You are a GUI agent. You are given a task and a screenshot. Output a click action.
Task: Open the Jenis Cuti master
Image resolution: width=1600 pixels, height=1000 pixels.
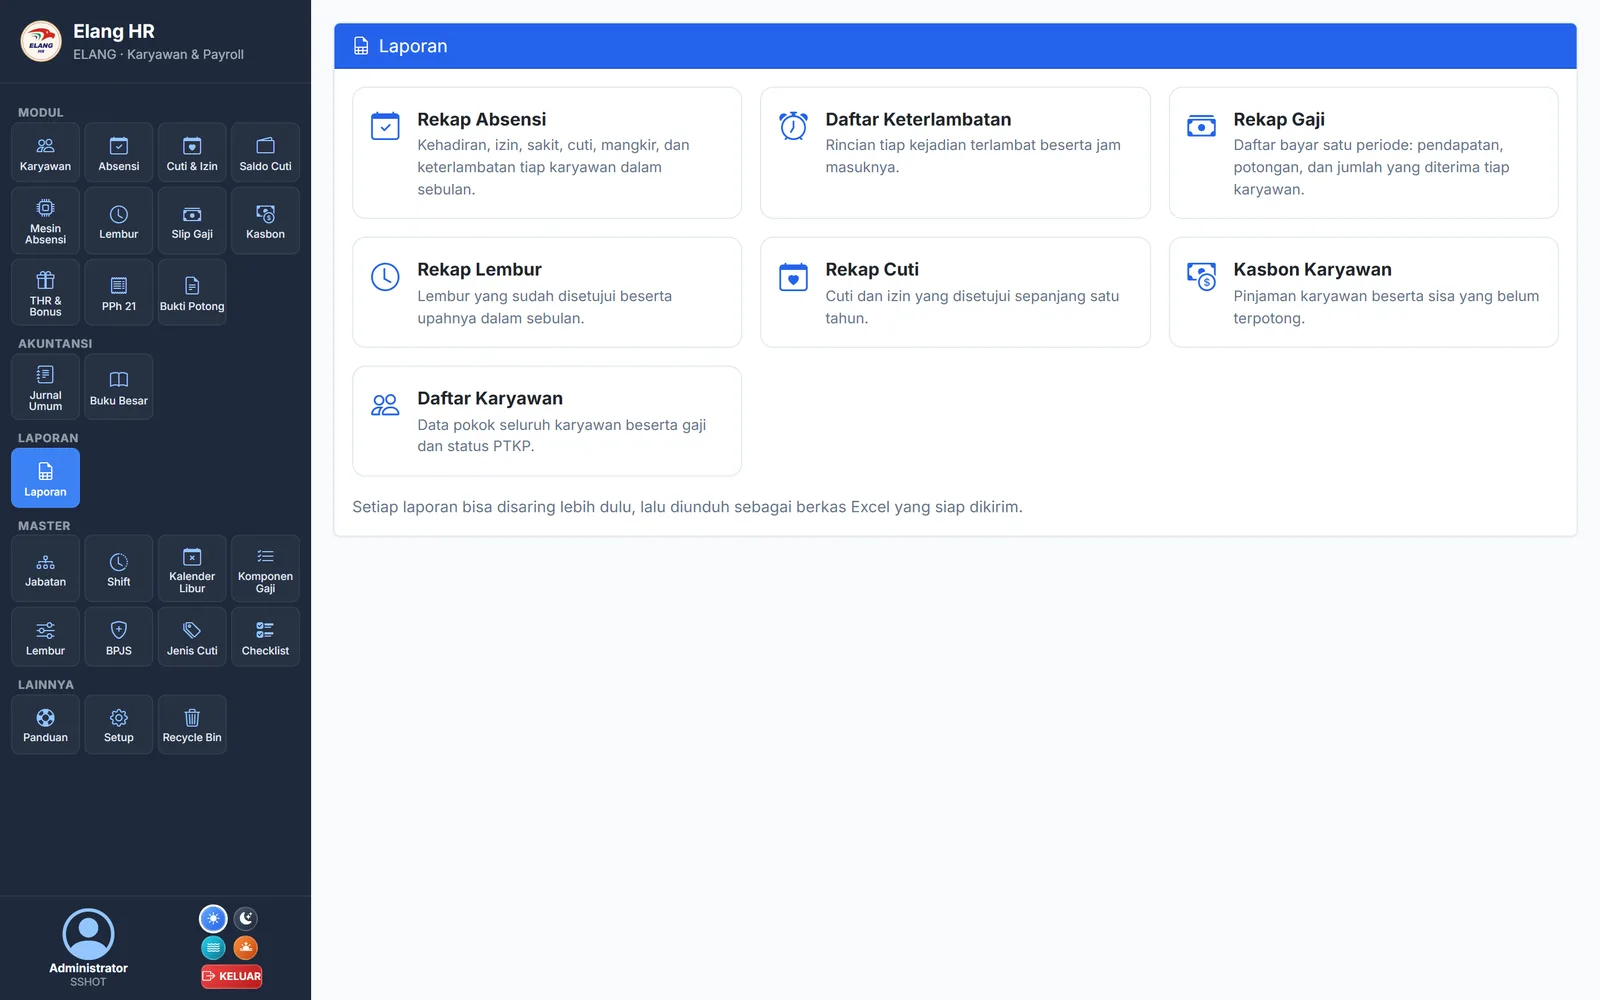point(192,637)
